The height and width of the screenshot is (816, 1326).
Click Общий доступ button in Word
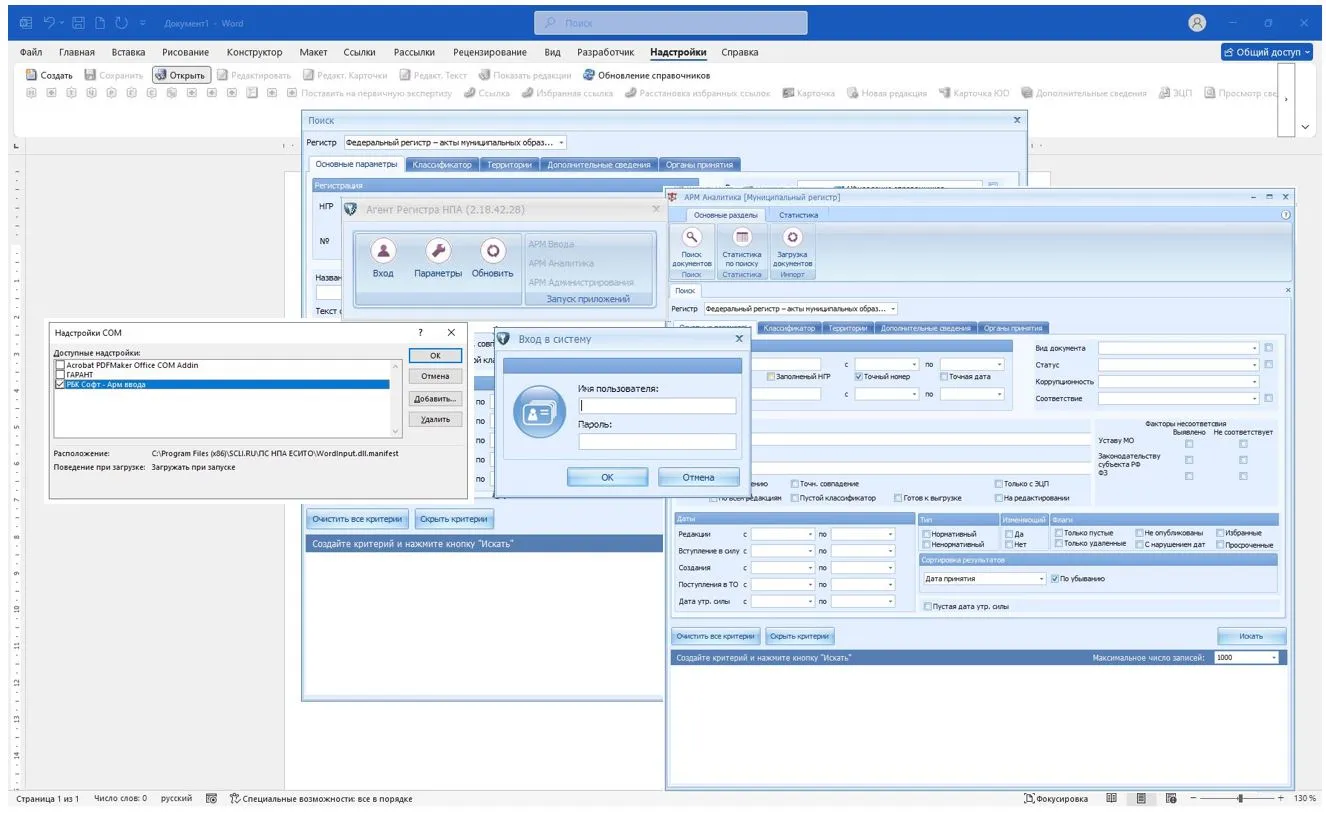[1266, 52]
